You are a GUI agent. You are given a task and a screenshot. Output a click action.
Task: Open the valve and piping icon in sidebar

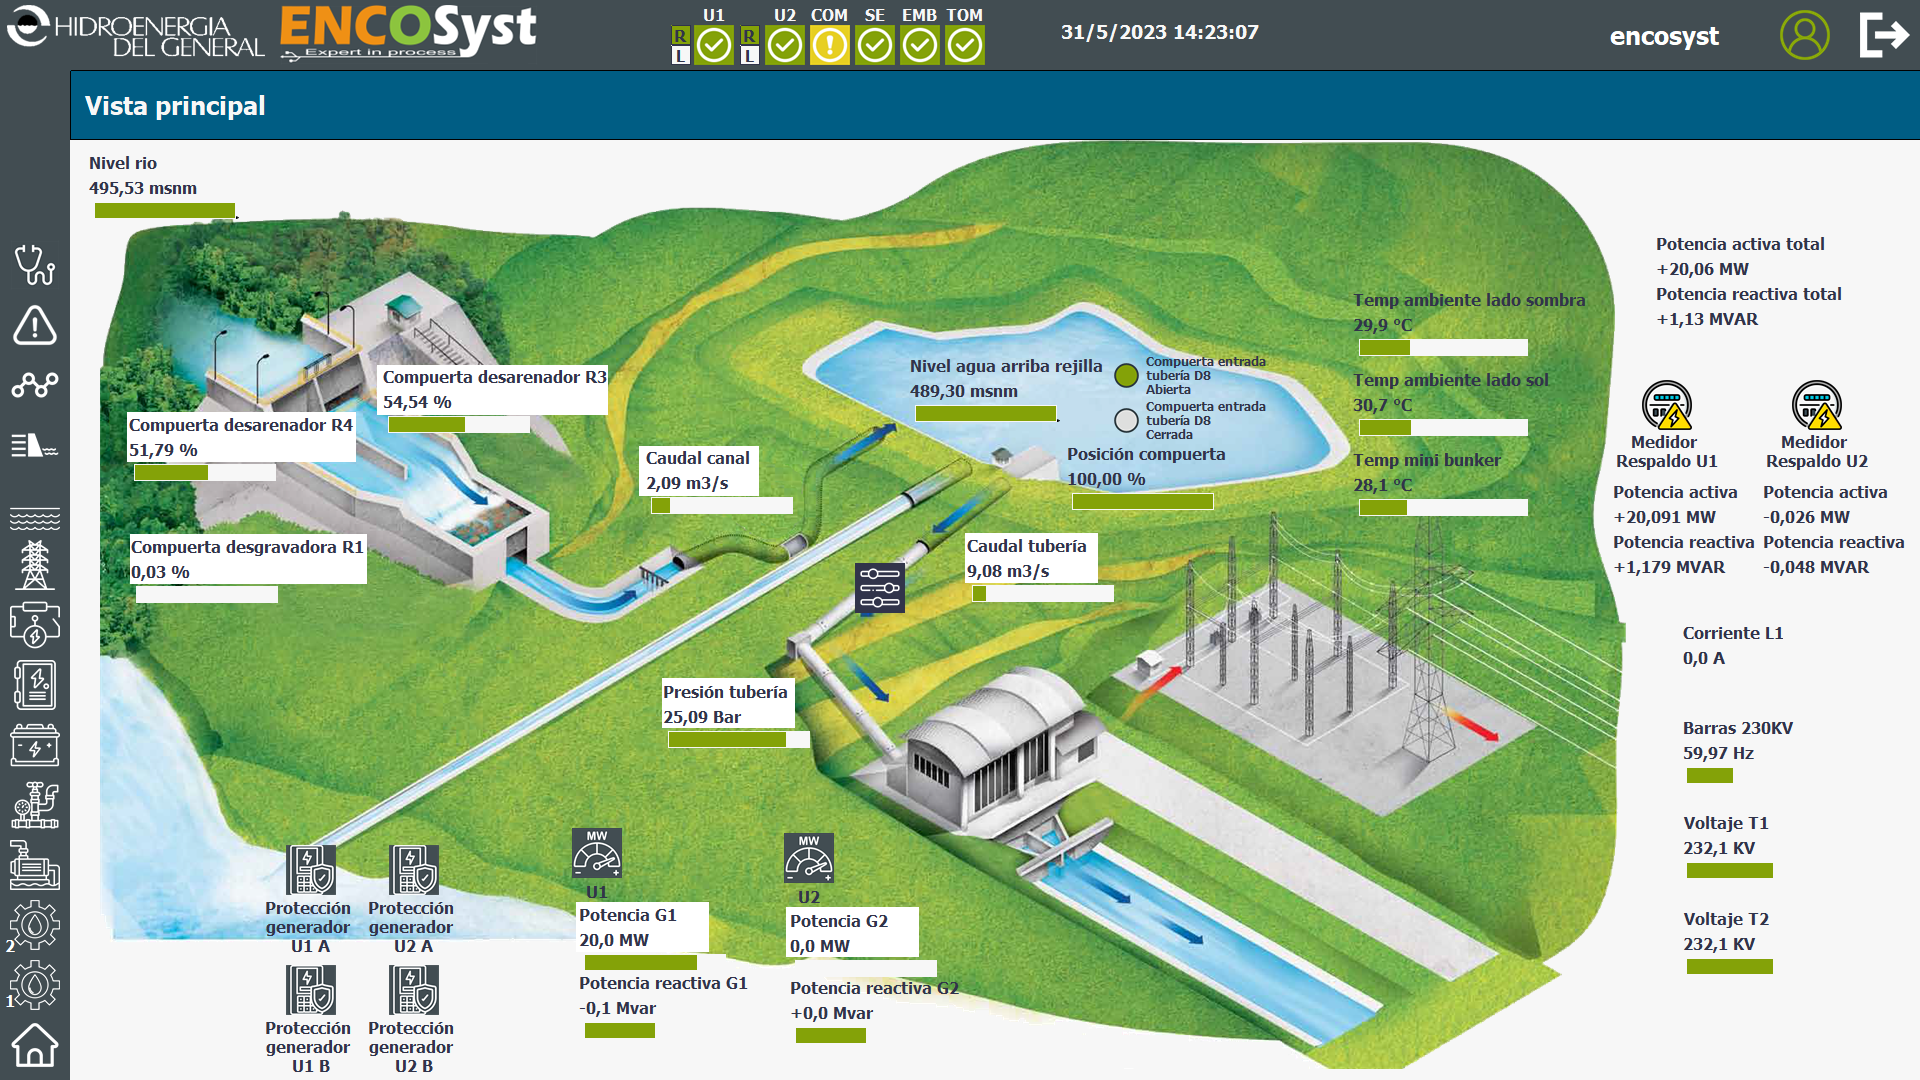click(35, 805)
